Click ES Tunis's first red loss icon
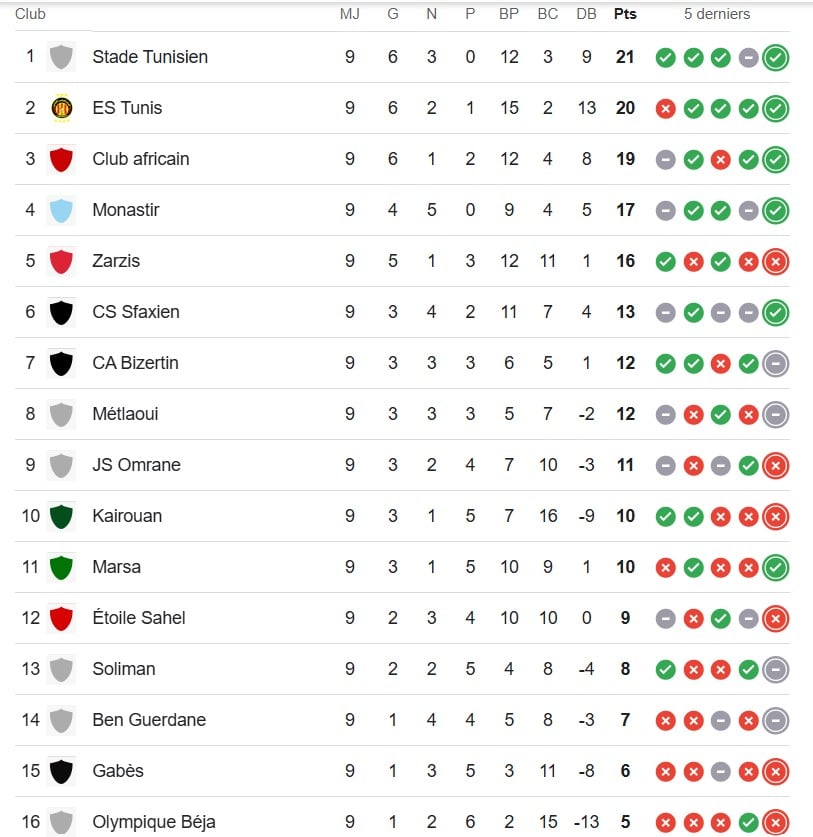 pos(665,109)
